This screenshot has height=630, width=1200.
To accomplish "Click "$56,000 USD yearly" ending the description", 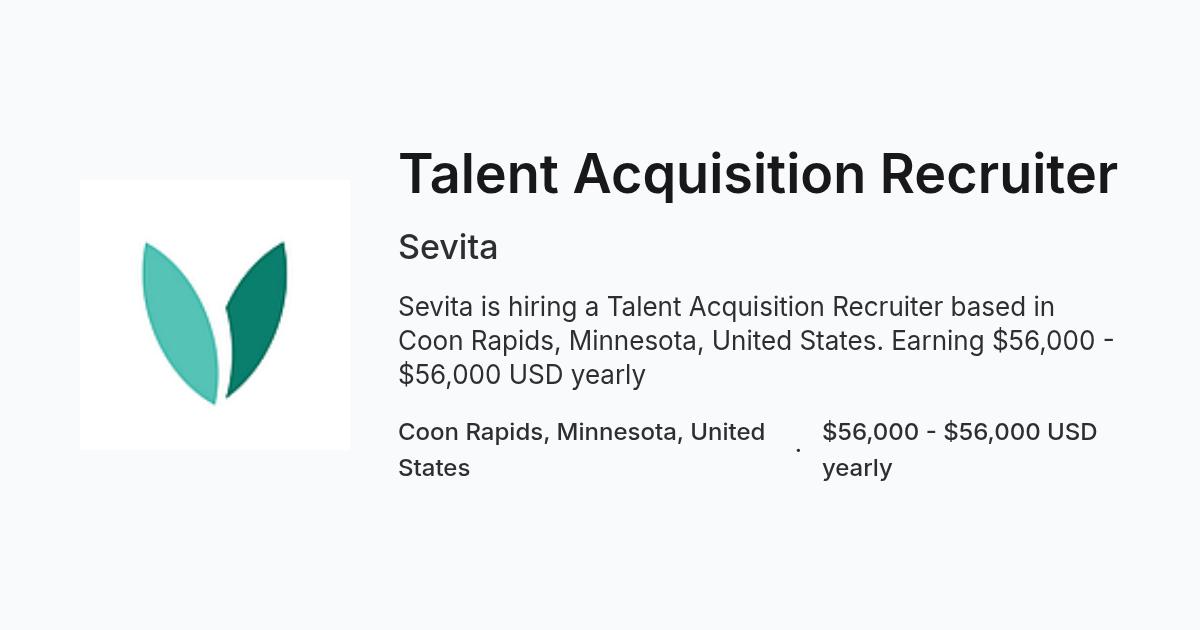I will 522,375.
